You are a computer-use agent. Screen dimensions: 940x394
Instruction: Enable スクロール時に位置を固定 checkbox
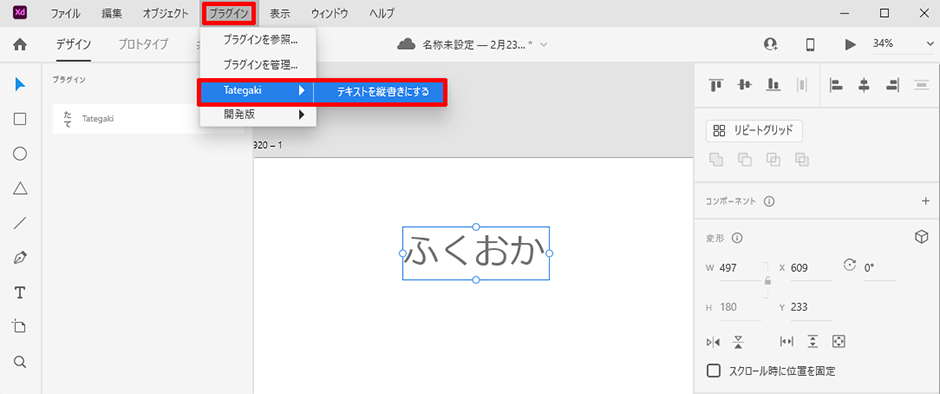(x=713, y=370)
